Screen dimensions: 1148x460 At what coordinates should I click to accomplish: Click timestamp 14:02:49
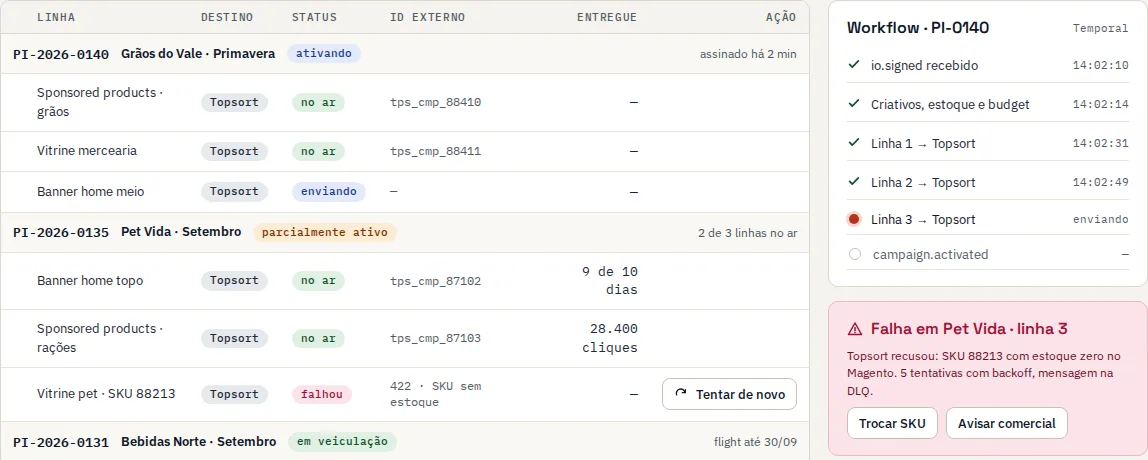pos(1100,182)
